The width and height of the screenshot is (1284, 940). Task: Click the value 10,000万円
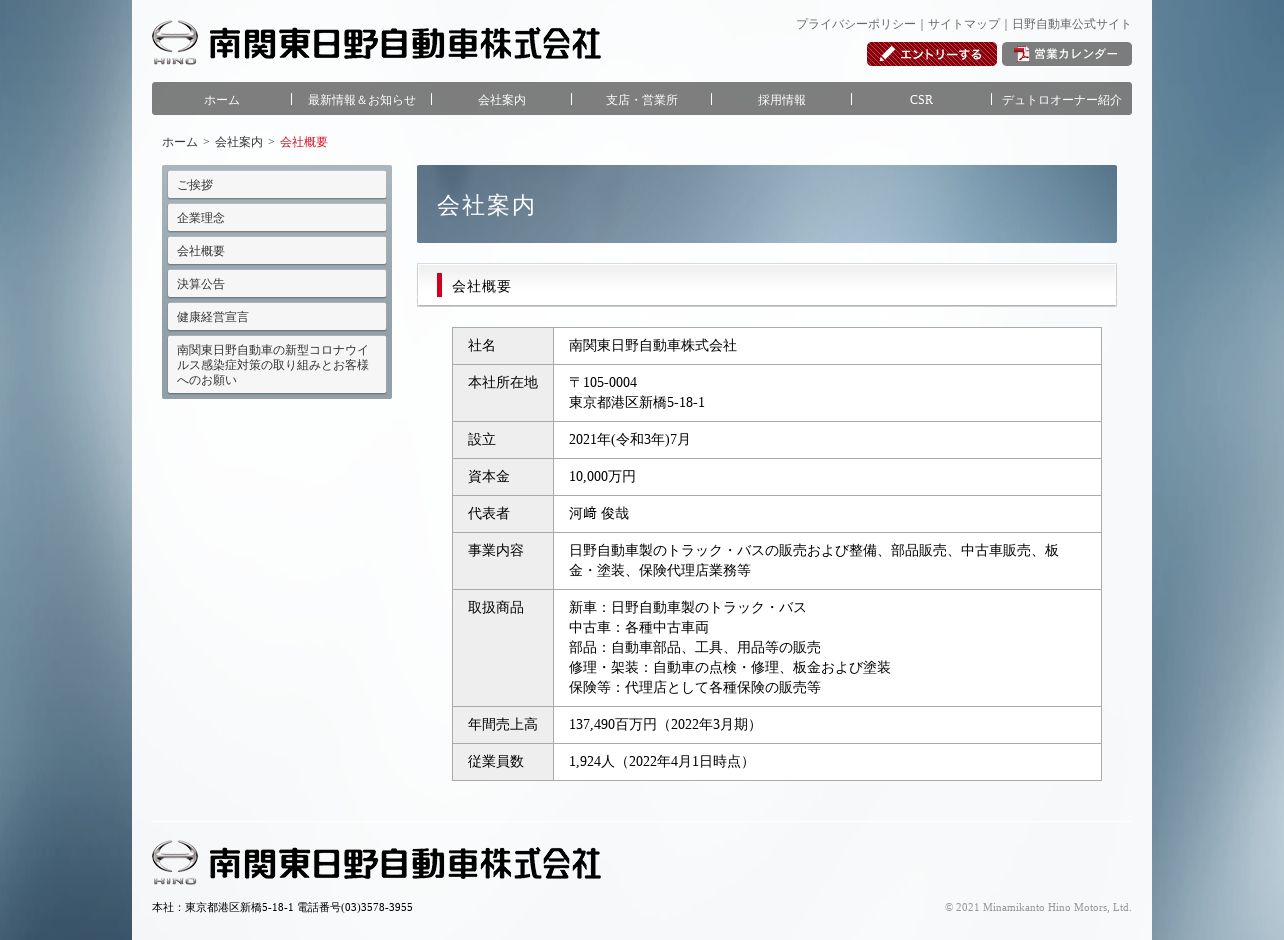pos(602,477)
